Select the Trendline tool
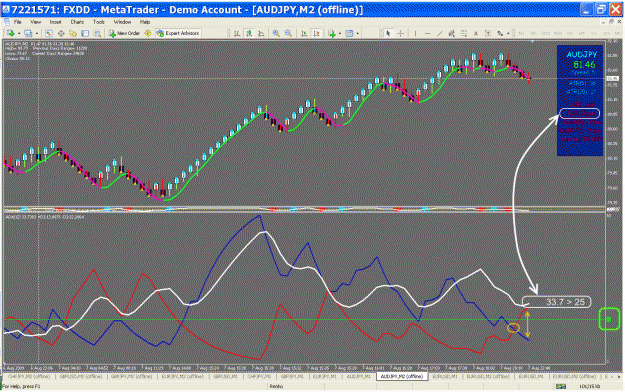 pos(440,33)
